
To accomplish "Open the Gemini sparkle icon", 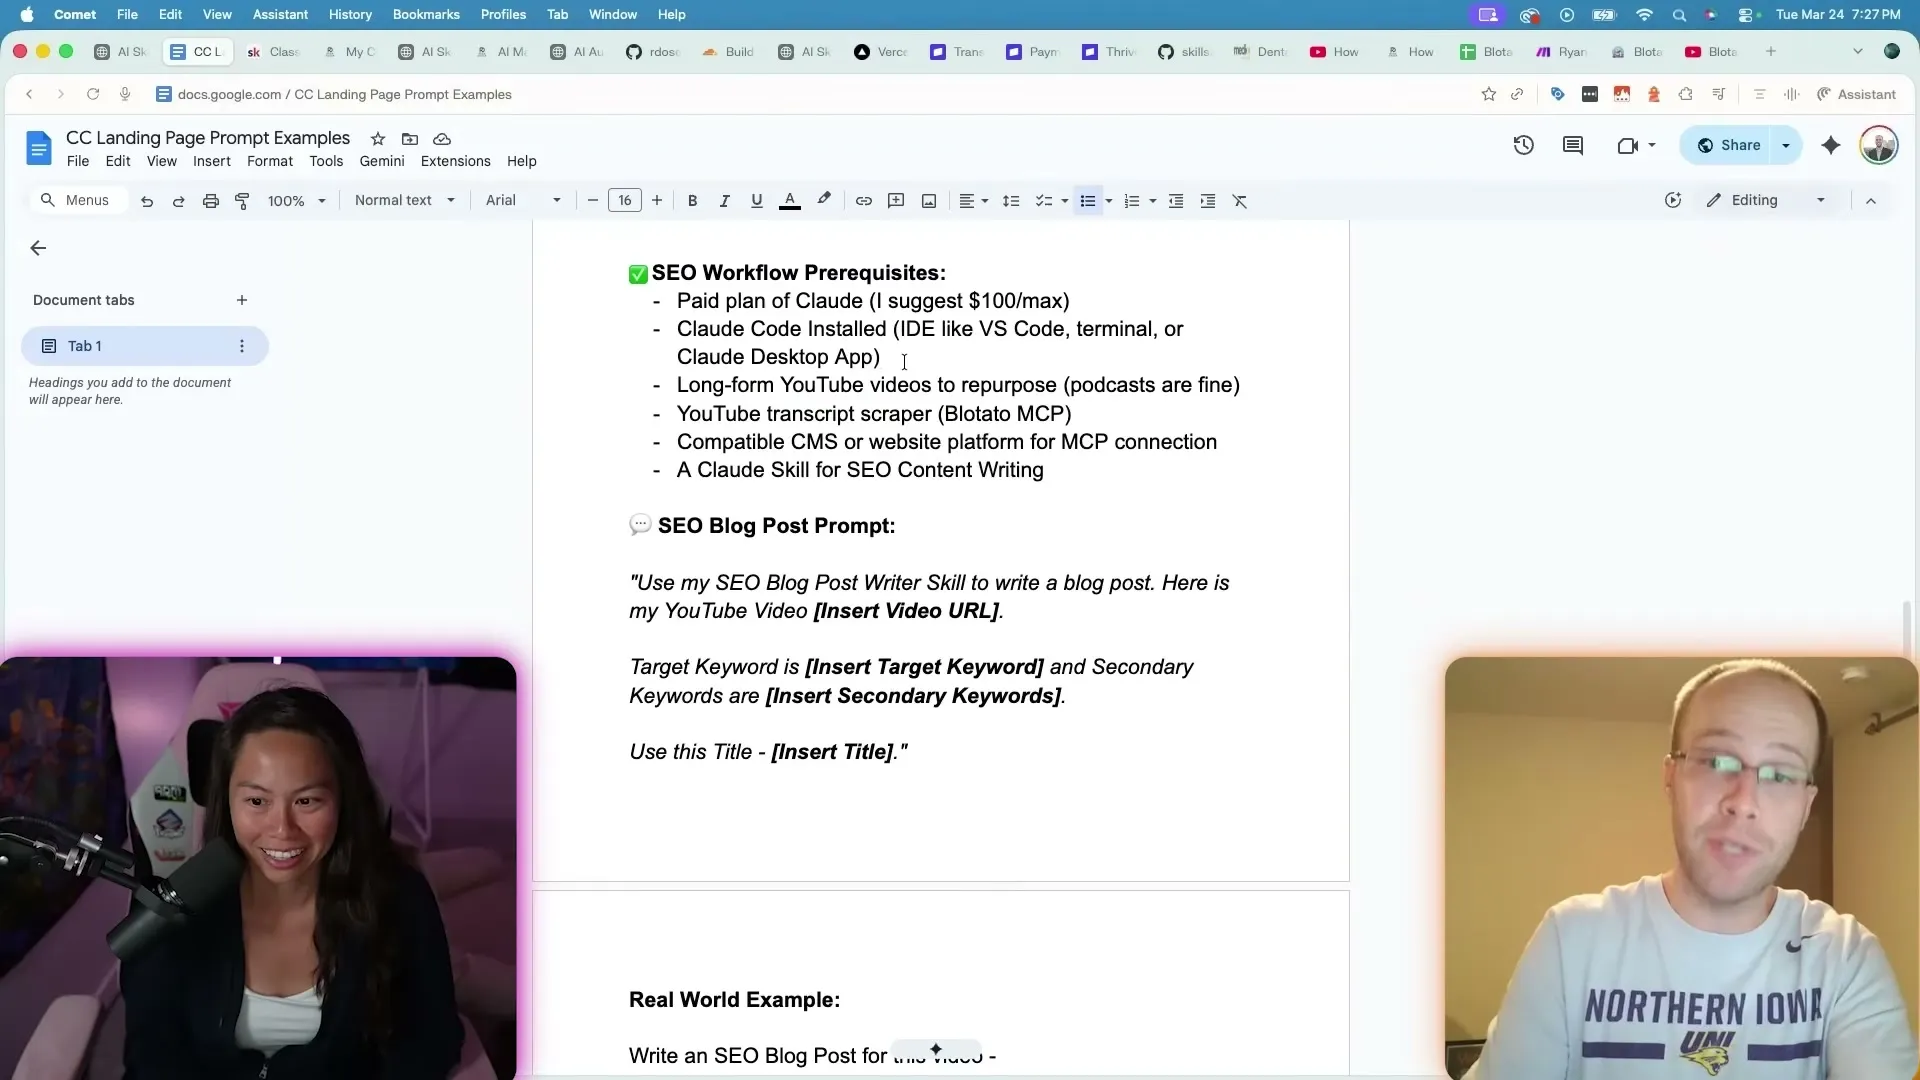I will pyautogui.click(x=1831, y=146).
